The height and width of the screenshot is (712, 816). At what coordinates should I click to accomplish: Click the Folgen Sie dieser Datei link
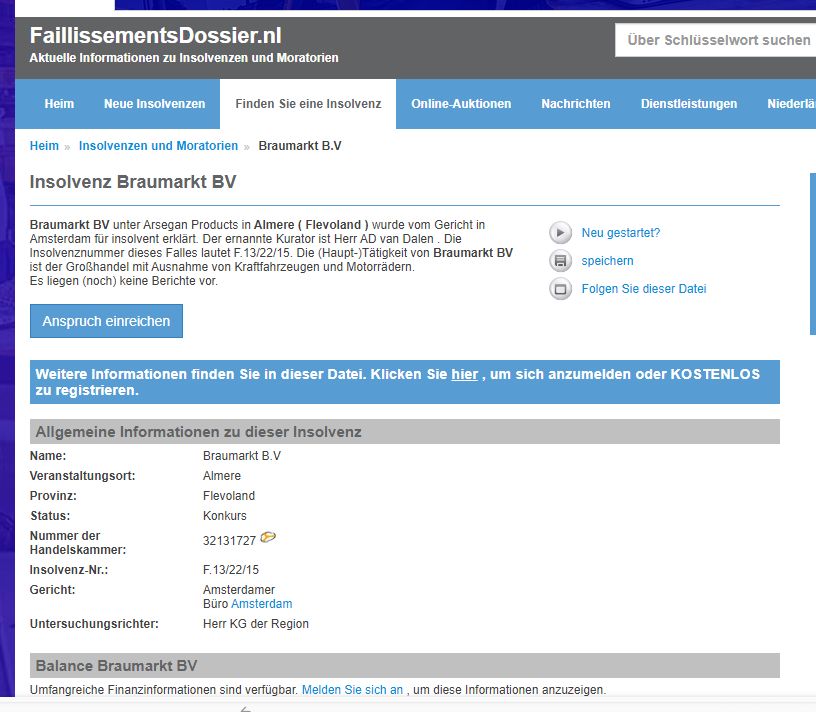[x=643, y=289]
